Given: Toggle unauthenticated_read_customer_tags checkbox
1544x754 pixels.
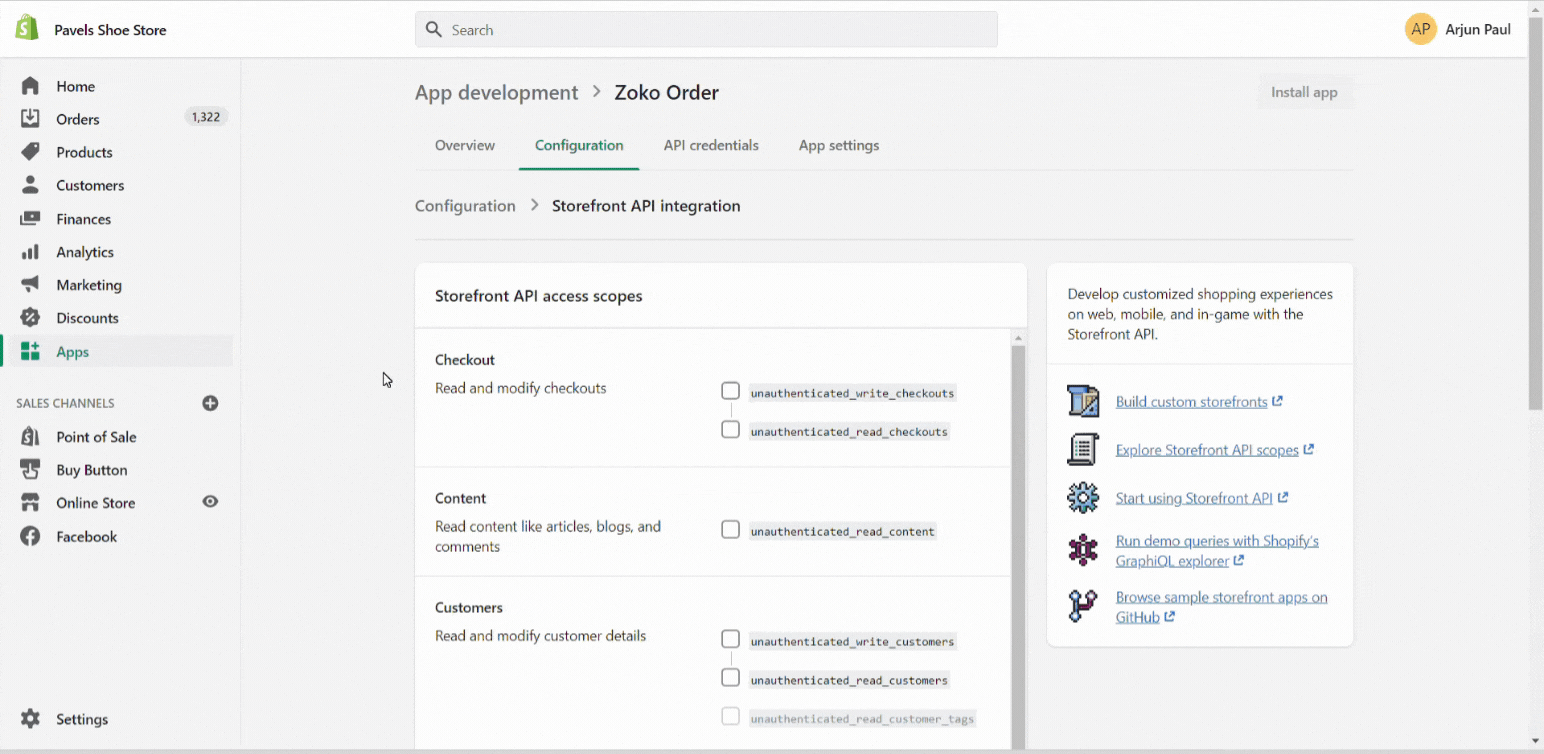Looking at the screenshot, I should coord(730,717).
